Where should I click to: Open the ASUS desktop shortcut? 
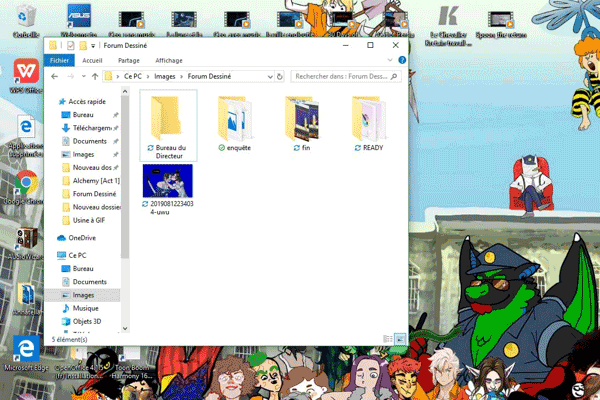79,21
